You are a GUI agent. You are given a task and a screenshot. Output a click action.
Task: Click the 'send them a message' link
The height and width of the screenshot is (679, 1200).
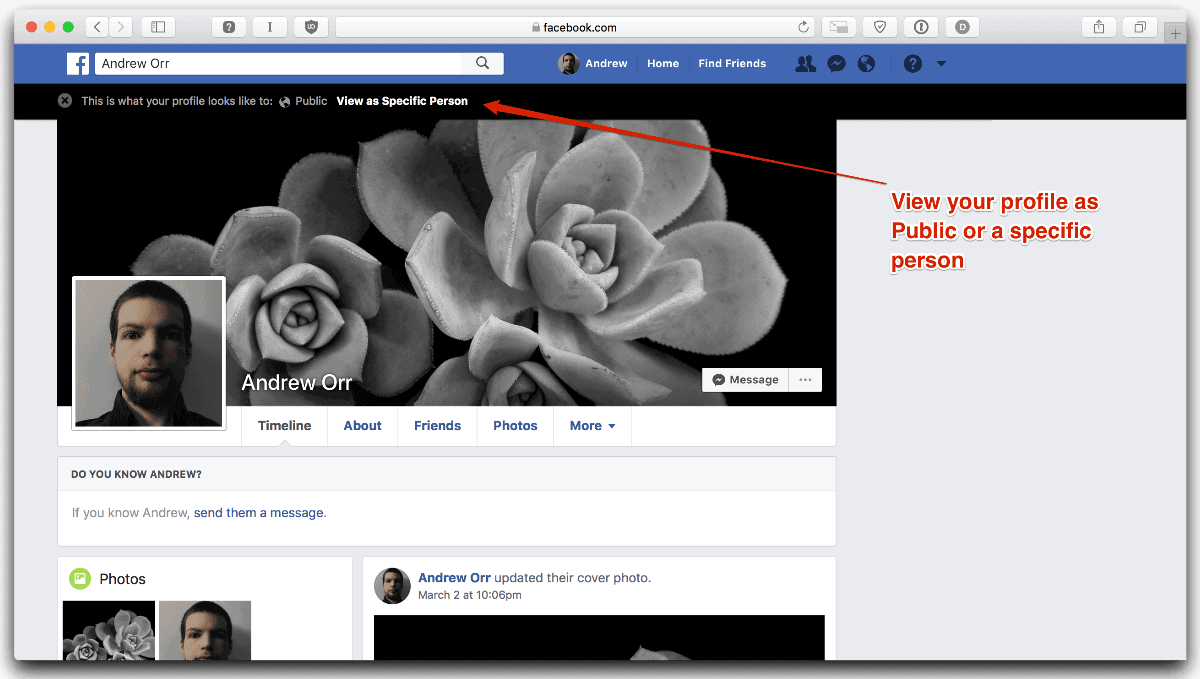click(x=259, y=513)
